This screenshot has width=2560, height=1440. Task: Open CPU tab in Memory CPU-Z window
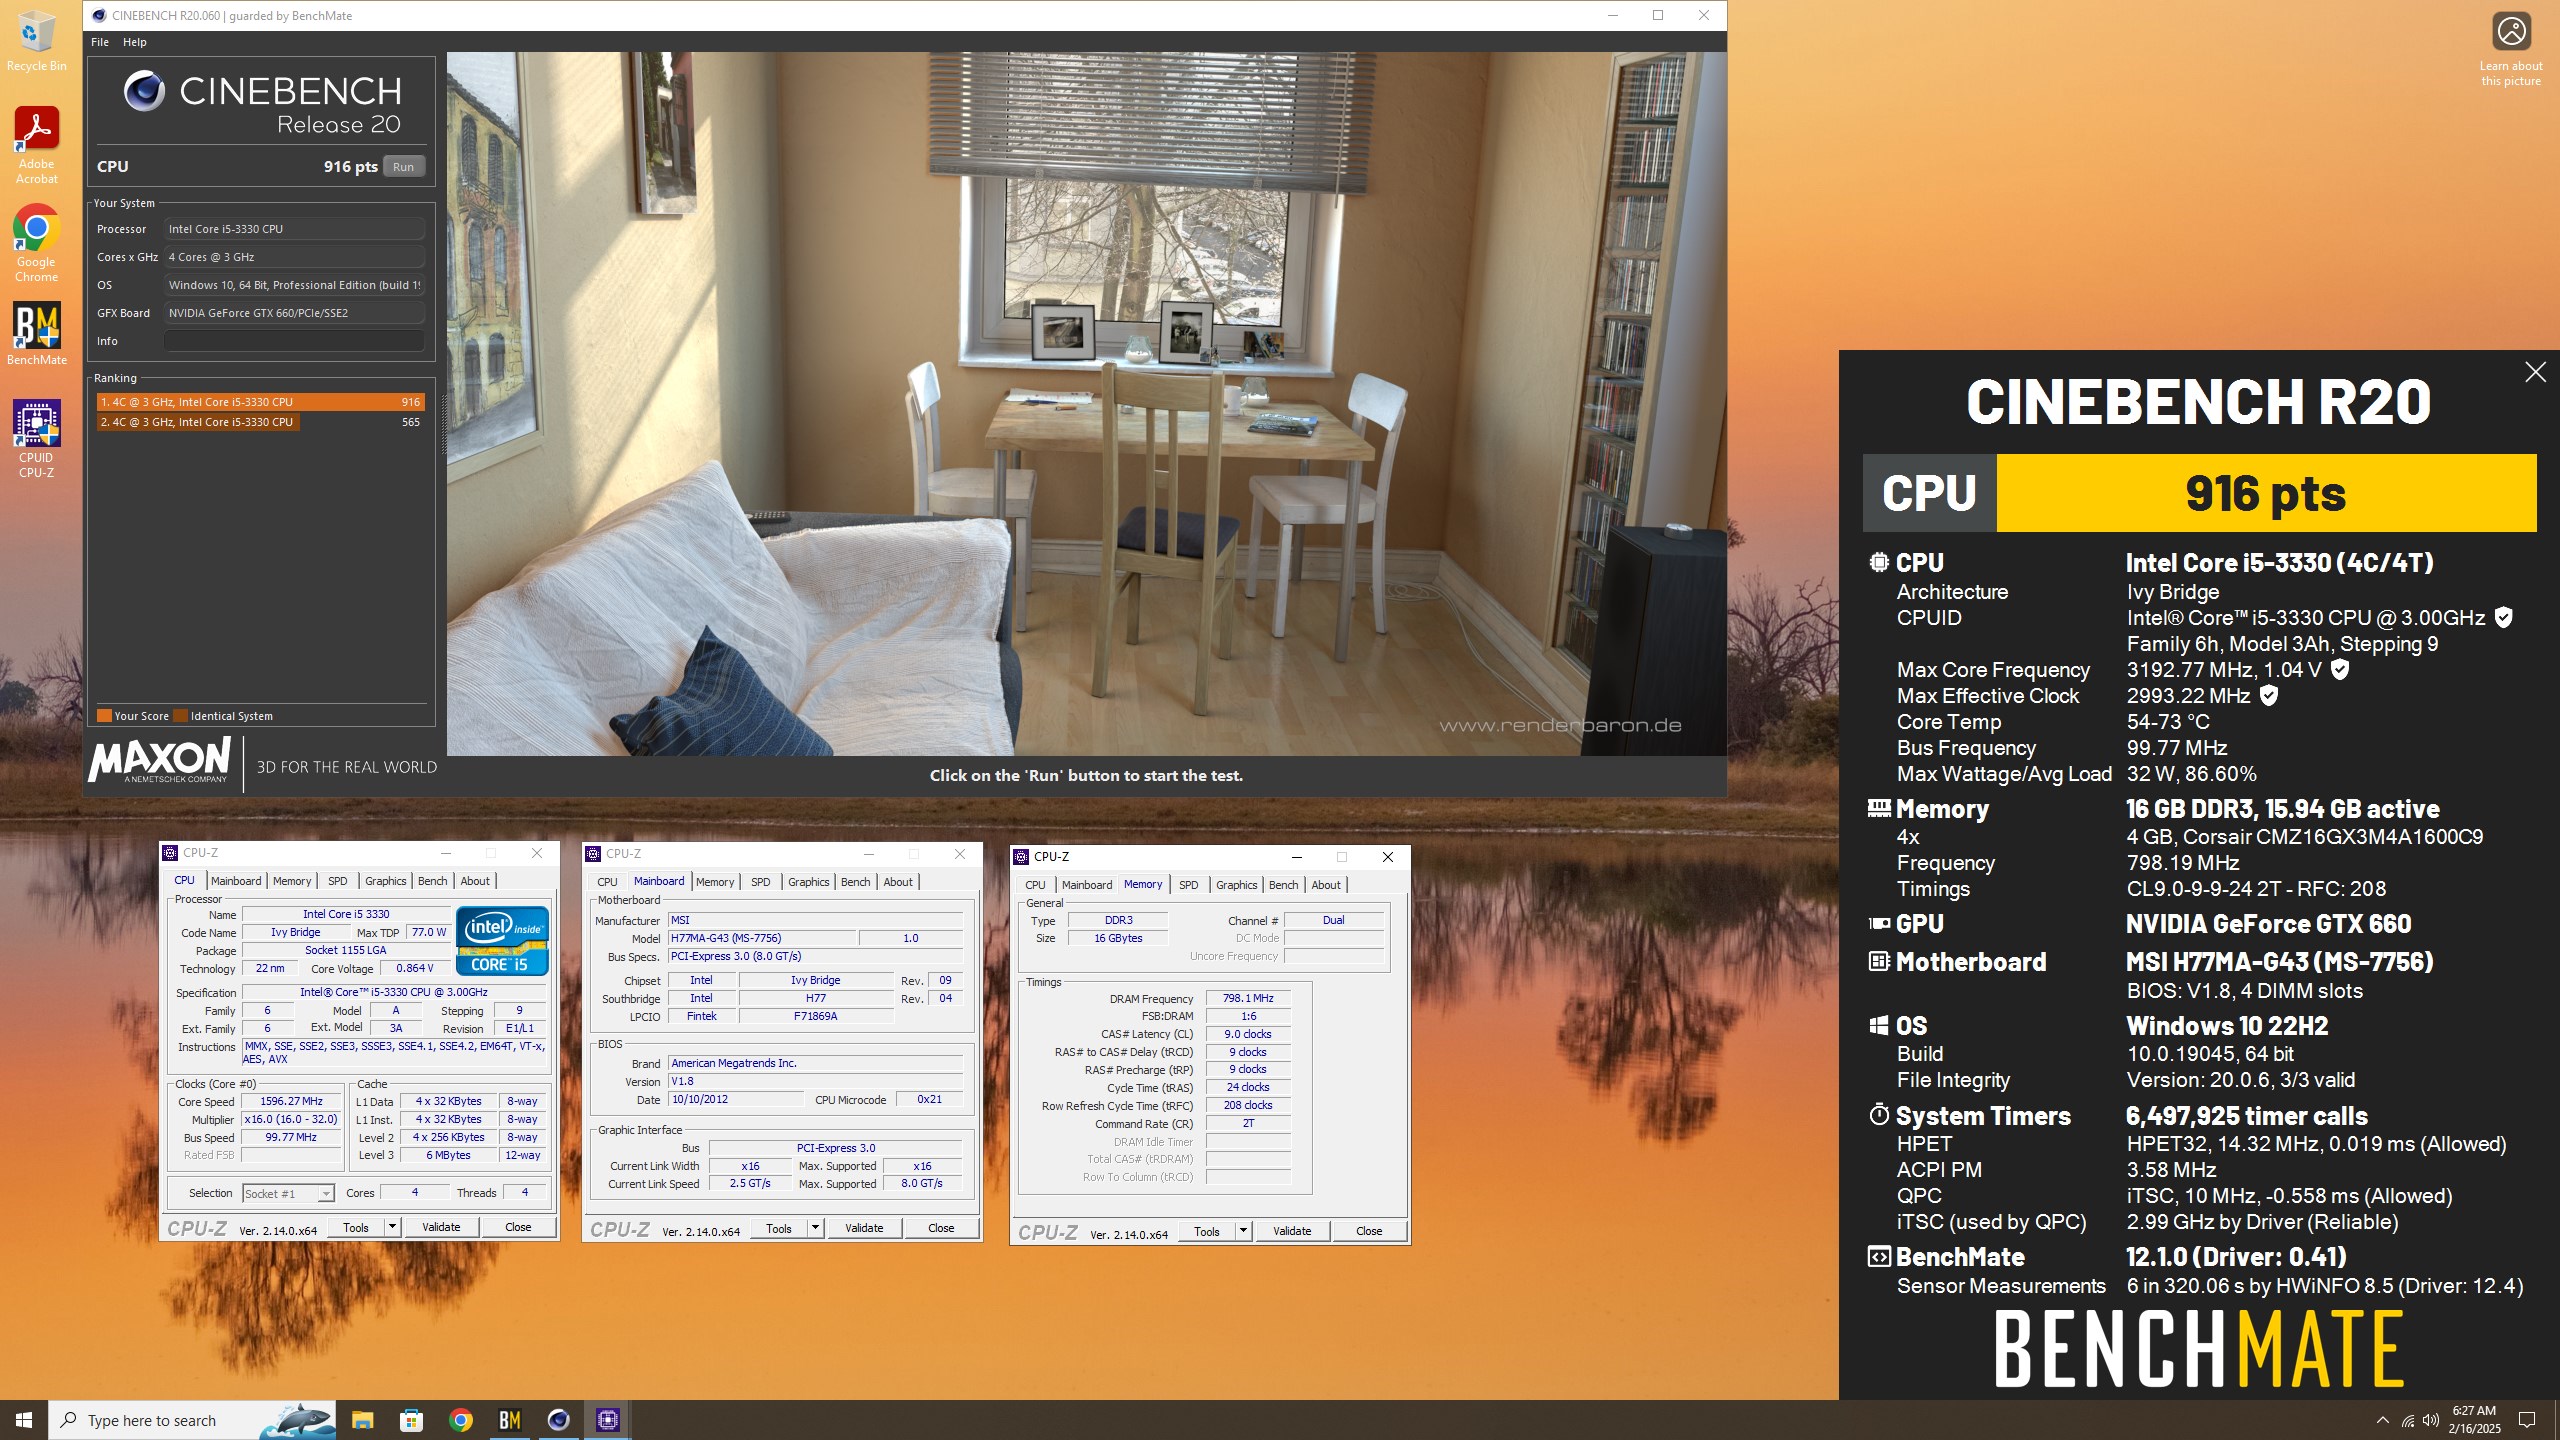pos(1035,885)
